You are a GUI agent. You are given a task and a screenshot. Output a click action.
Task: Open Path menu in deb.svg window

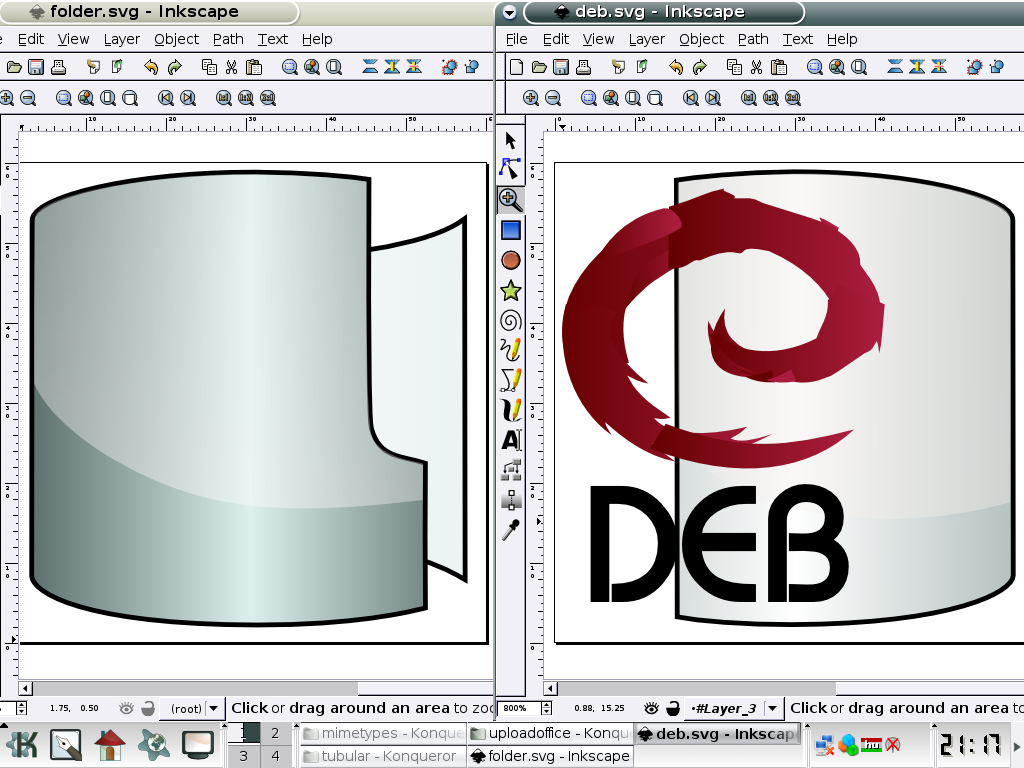point(753,39)
